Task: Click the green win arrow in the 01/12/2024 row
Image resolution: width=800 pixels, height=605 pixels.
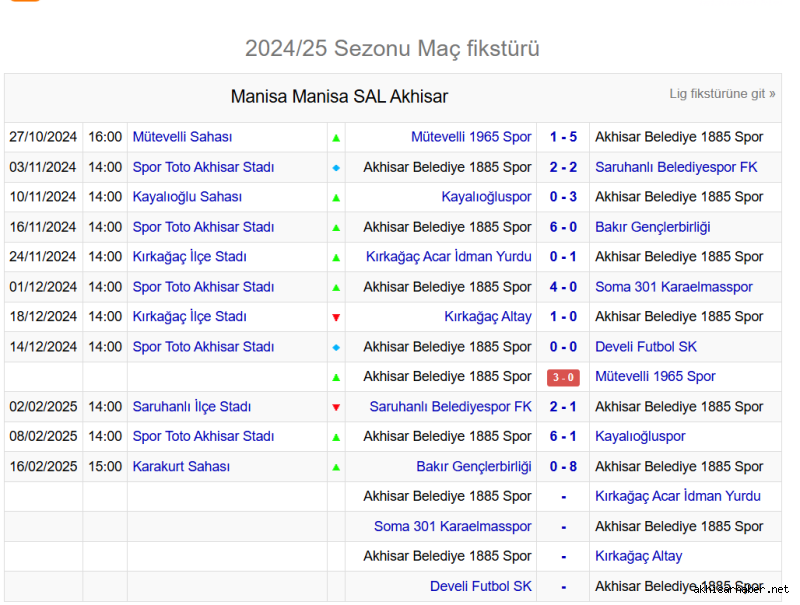Action: click(x=336, y=288)
